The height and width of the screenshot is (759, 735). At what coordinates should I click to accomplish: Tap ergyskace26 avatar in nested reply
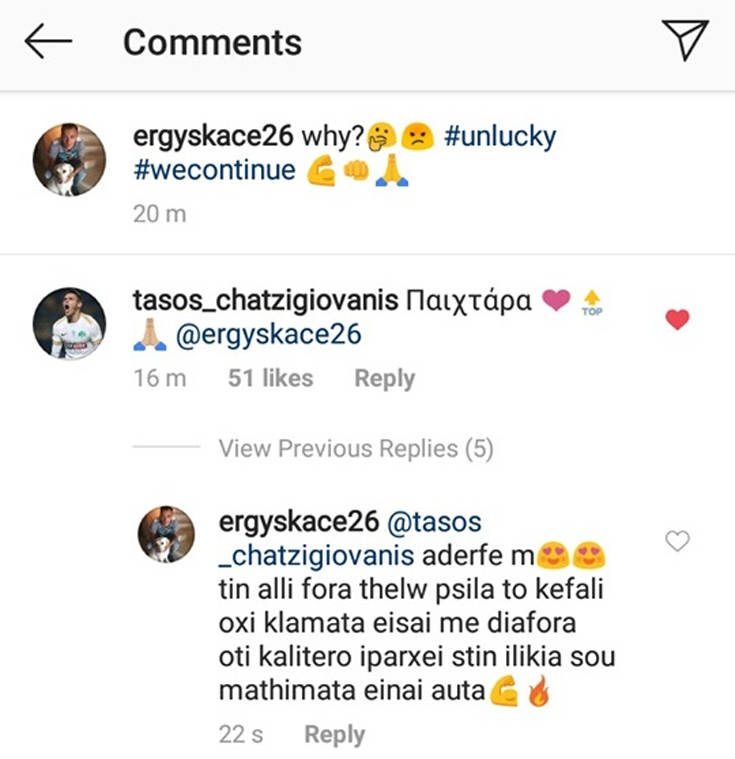(x=165, y=533)
